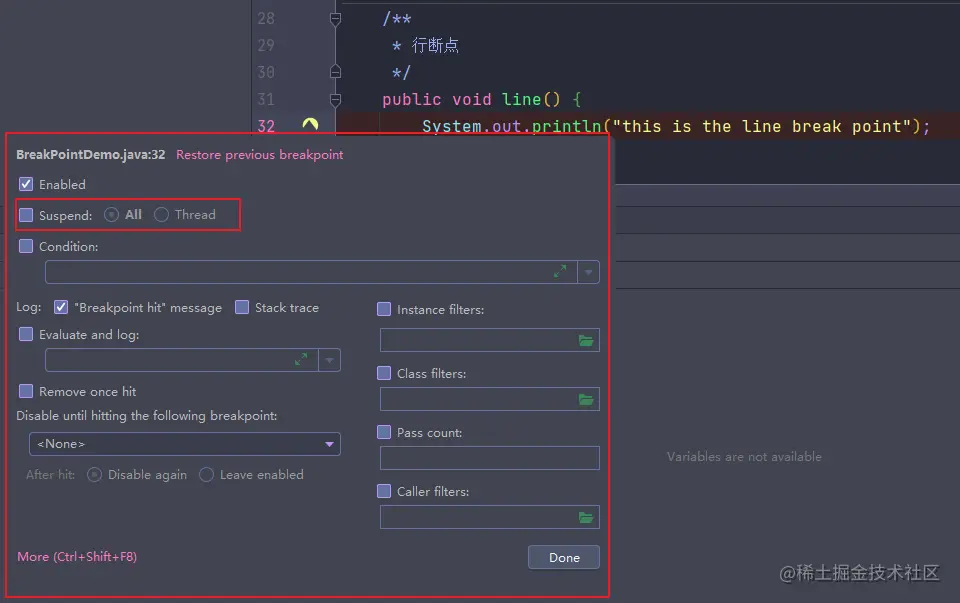960x603 pixels.
Task: Click the 'public void line()' method declaration
Action: 471,100
